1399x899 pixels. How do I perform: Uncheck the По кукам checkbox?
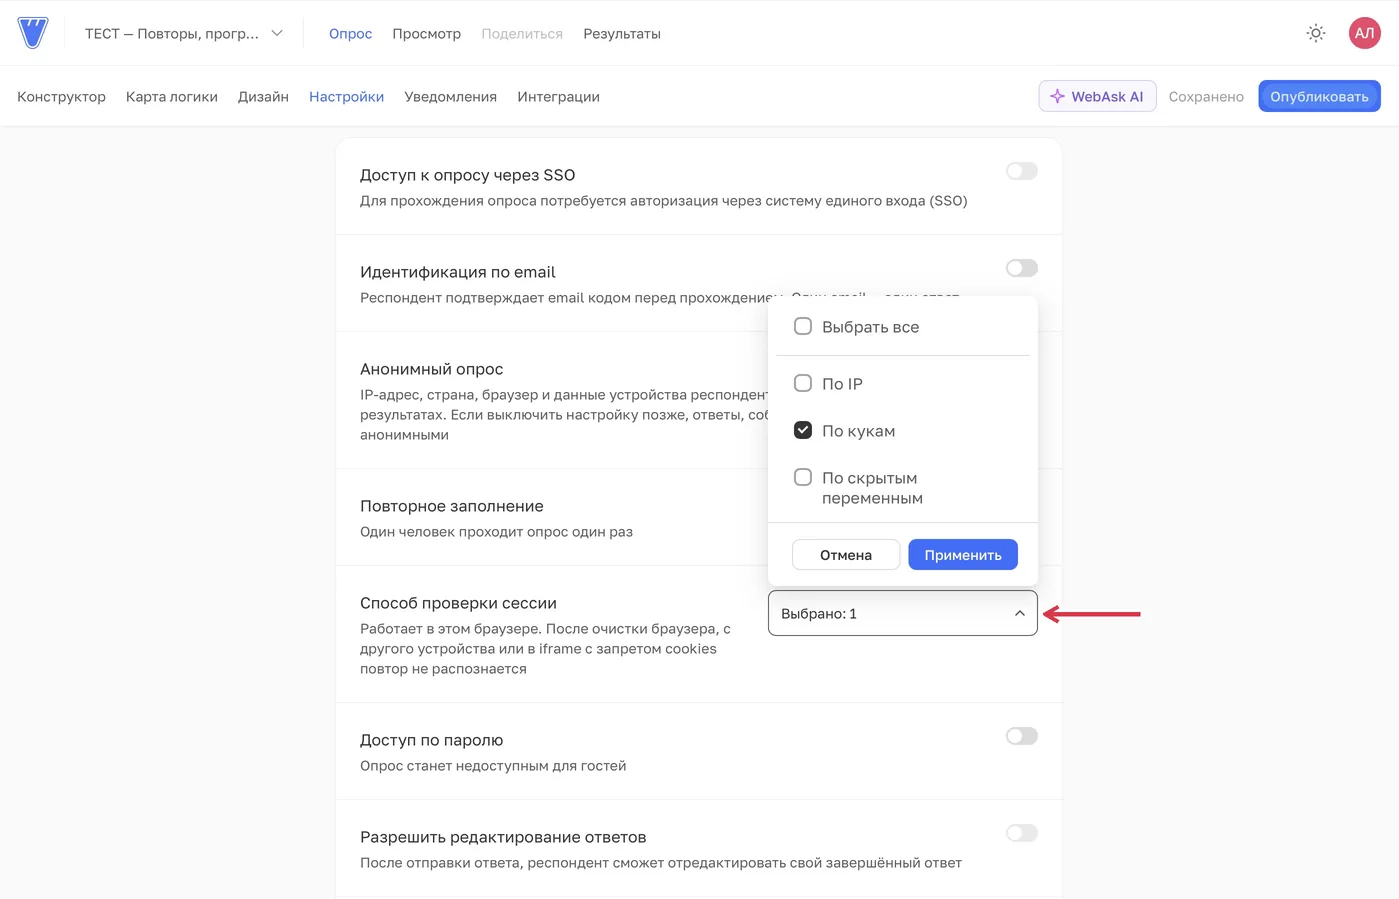click(803, 430)
